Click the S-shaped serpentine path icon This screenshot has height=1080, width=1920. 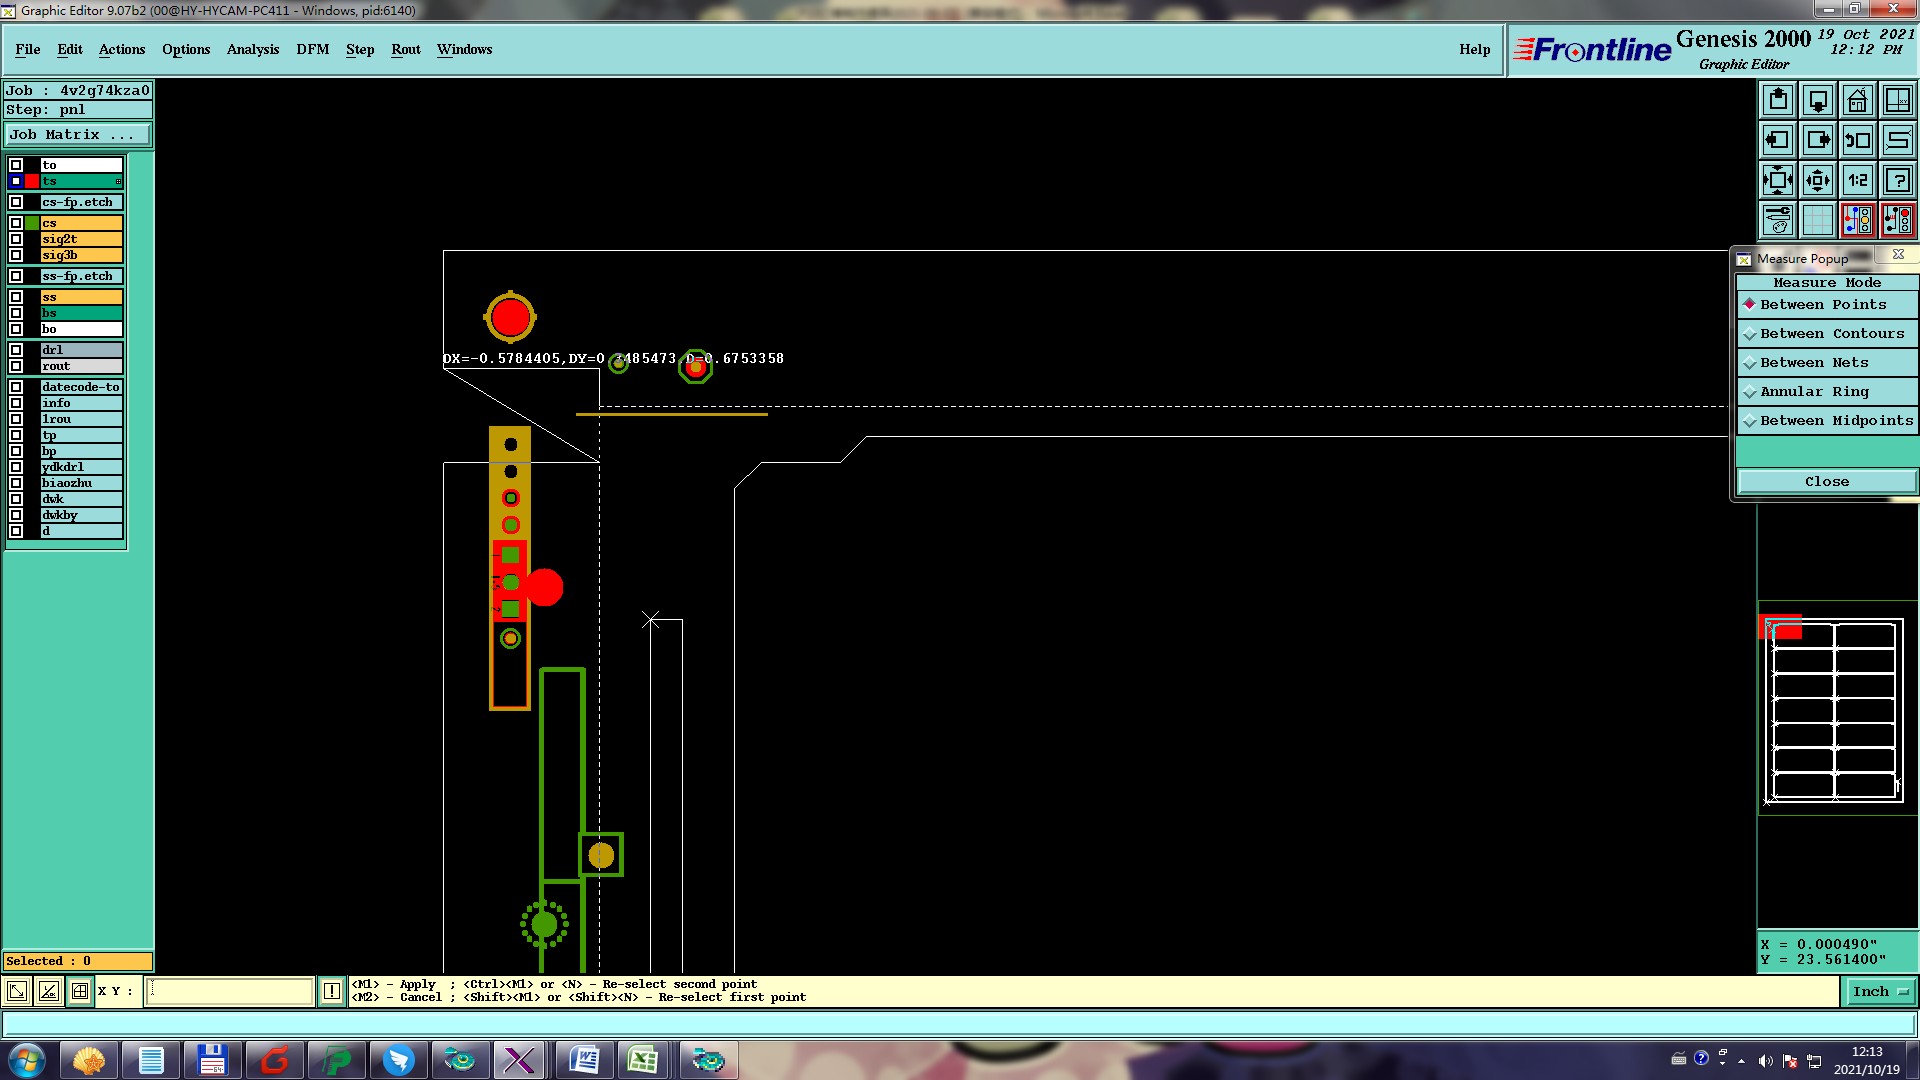tap(1898, 140)
